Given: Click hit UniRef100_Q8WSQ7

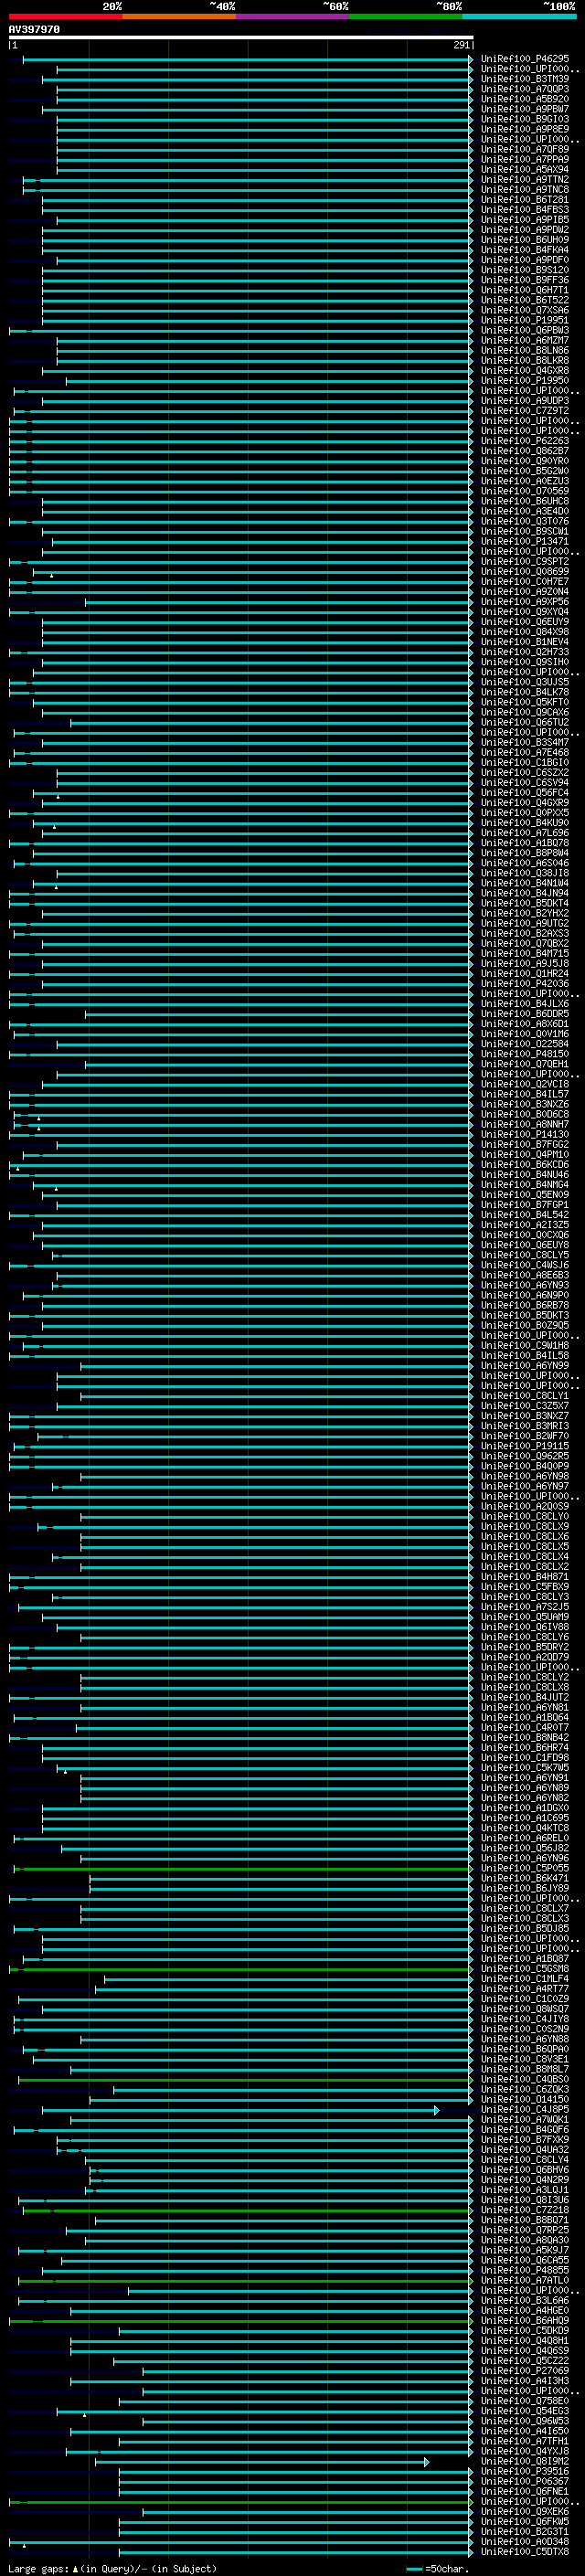Looking at the screenshot, I should 524,2008.
